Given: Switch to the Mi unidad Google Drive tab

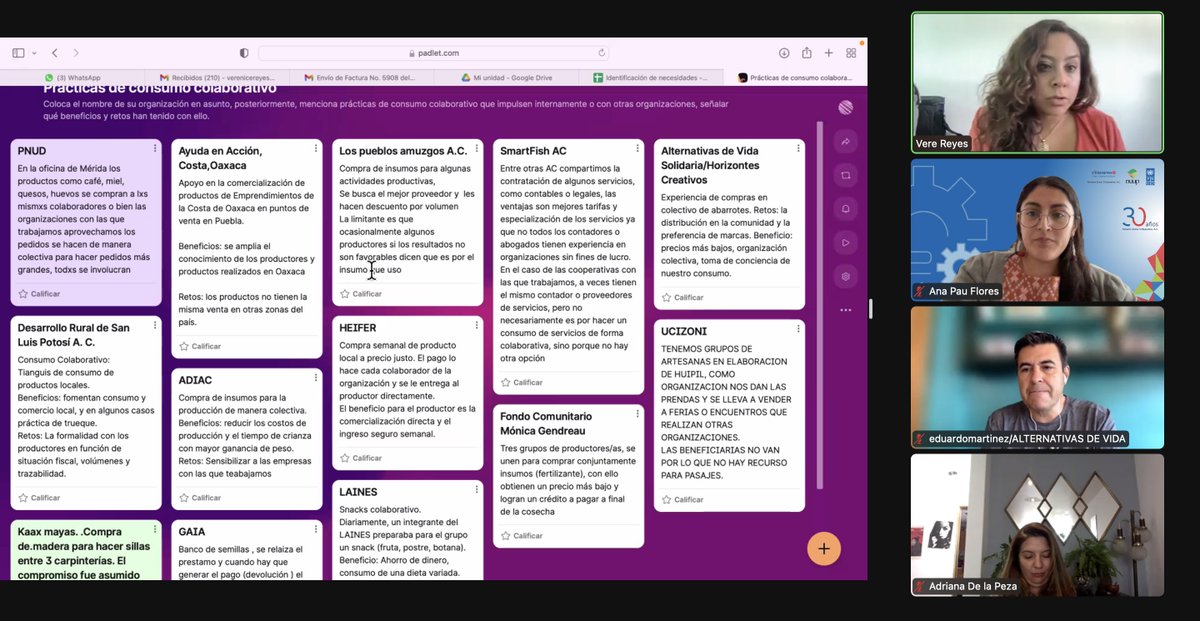Looking at the screenshot, I should tap(506, 77).
